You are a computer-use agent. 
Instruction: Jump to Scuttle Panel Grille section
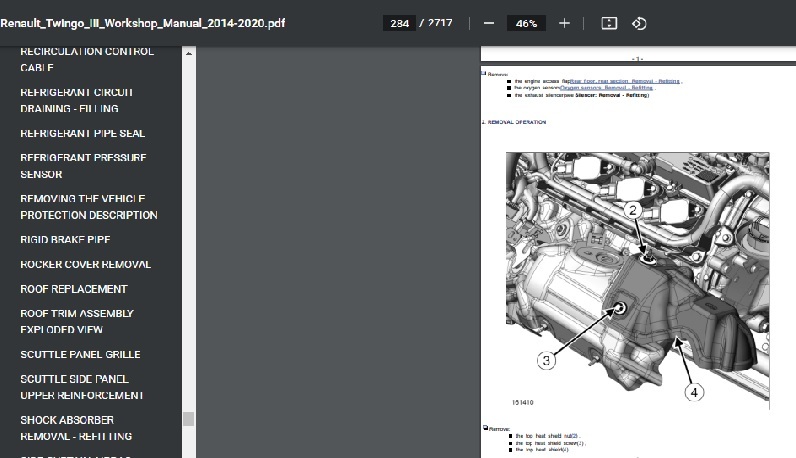click(80, 354)
